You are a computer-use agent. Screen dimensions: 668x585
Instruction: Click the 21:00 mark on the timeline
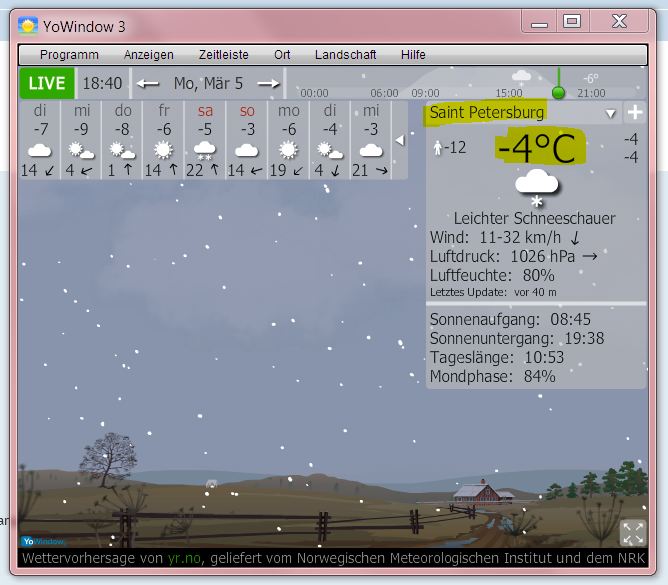click(x=591, y=93)
